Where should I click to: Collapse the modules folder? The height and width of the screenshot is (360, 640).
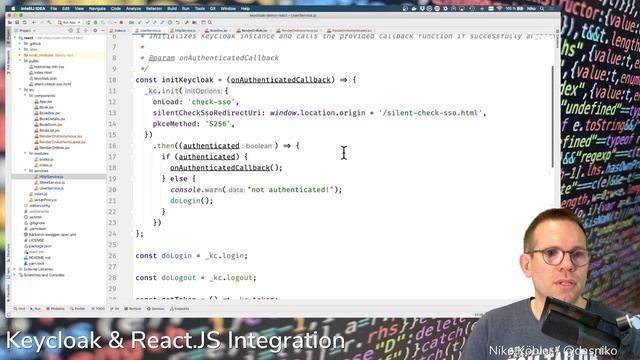[x=25, y=153]
